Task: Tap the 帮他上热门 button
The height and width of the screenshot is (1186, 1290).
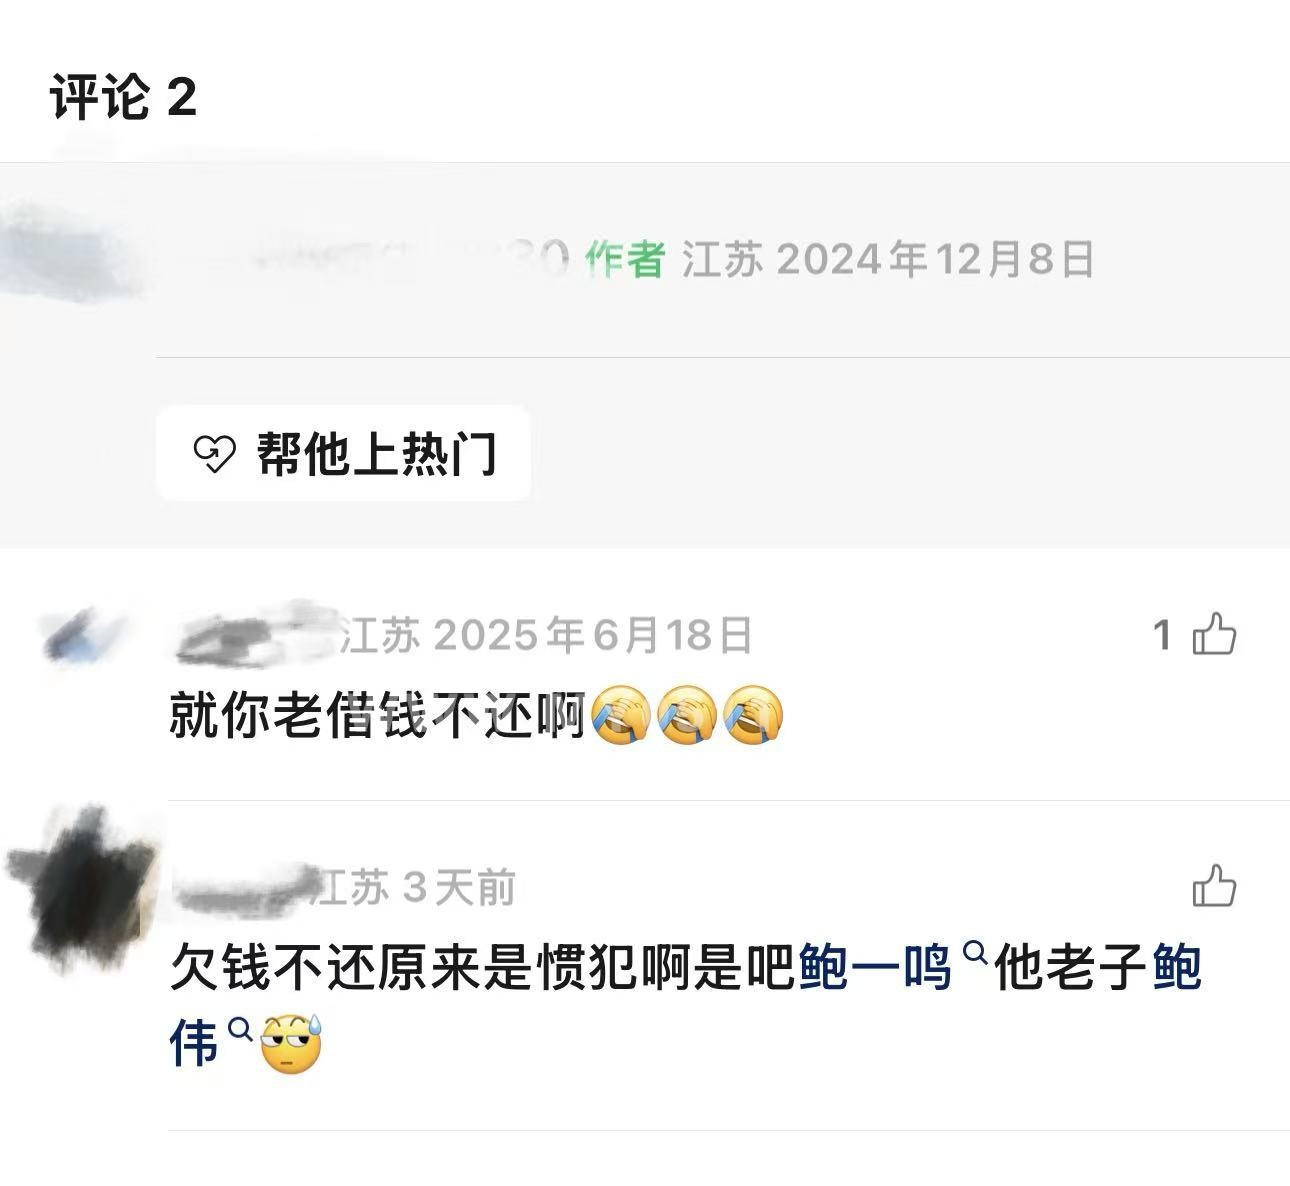Action: click(x=343, y=454)
